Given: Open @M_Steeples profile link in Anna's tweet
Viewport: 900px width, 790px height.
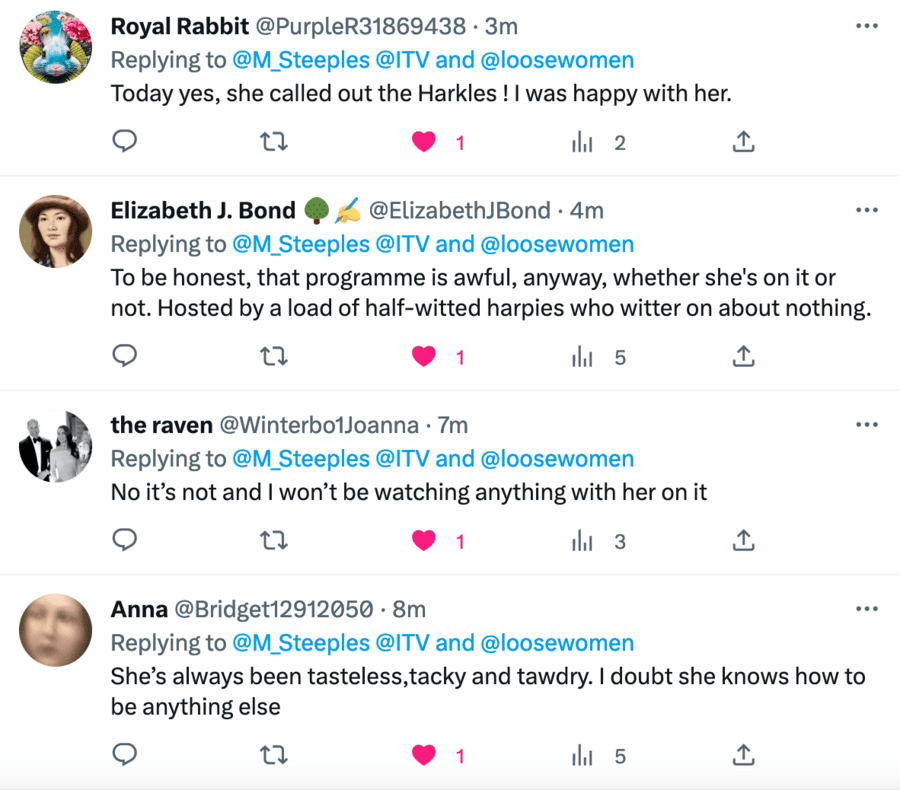Looking at the screenshot, I should 301,643.
